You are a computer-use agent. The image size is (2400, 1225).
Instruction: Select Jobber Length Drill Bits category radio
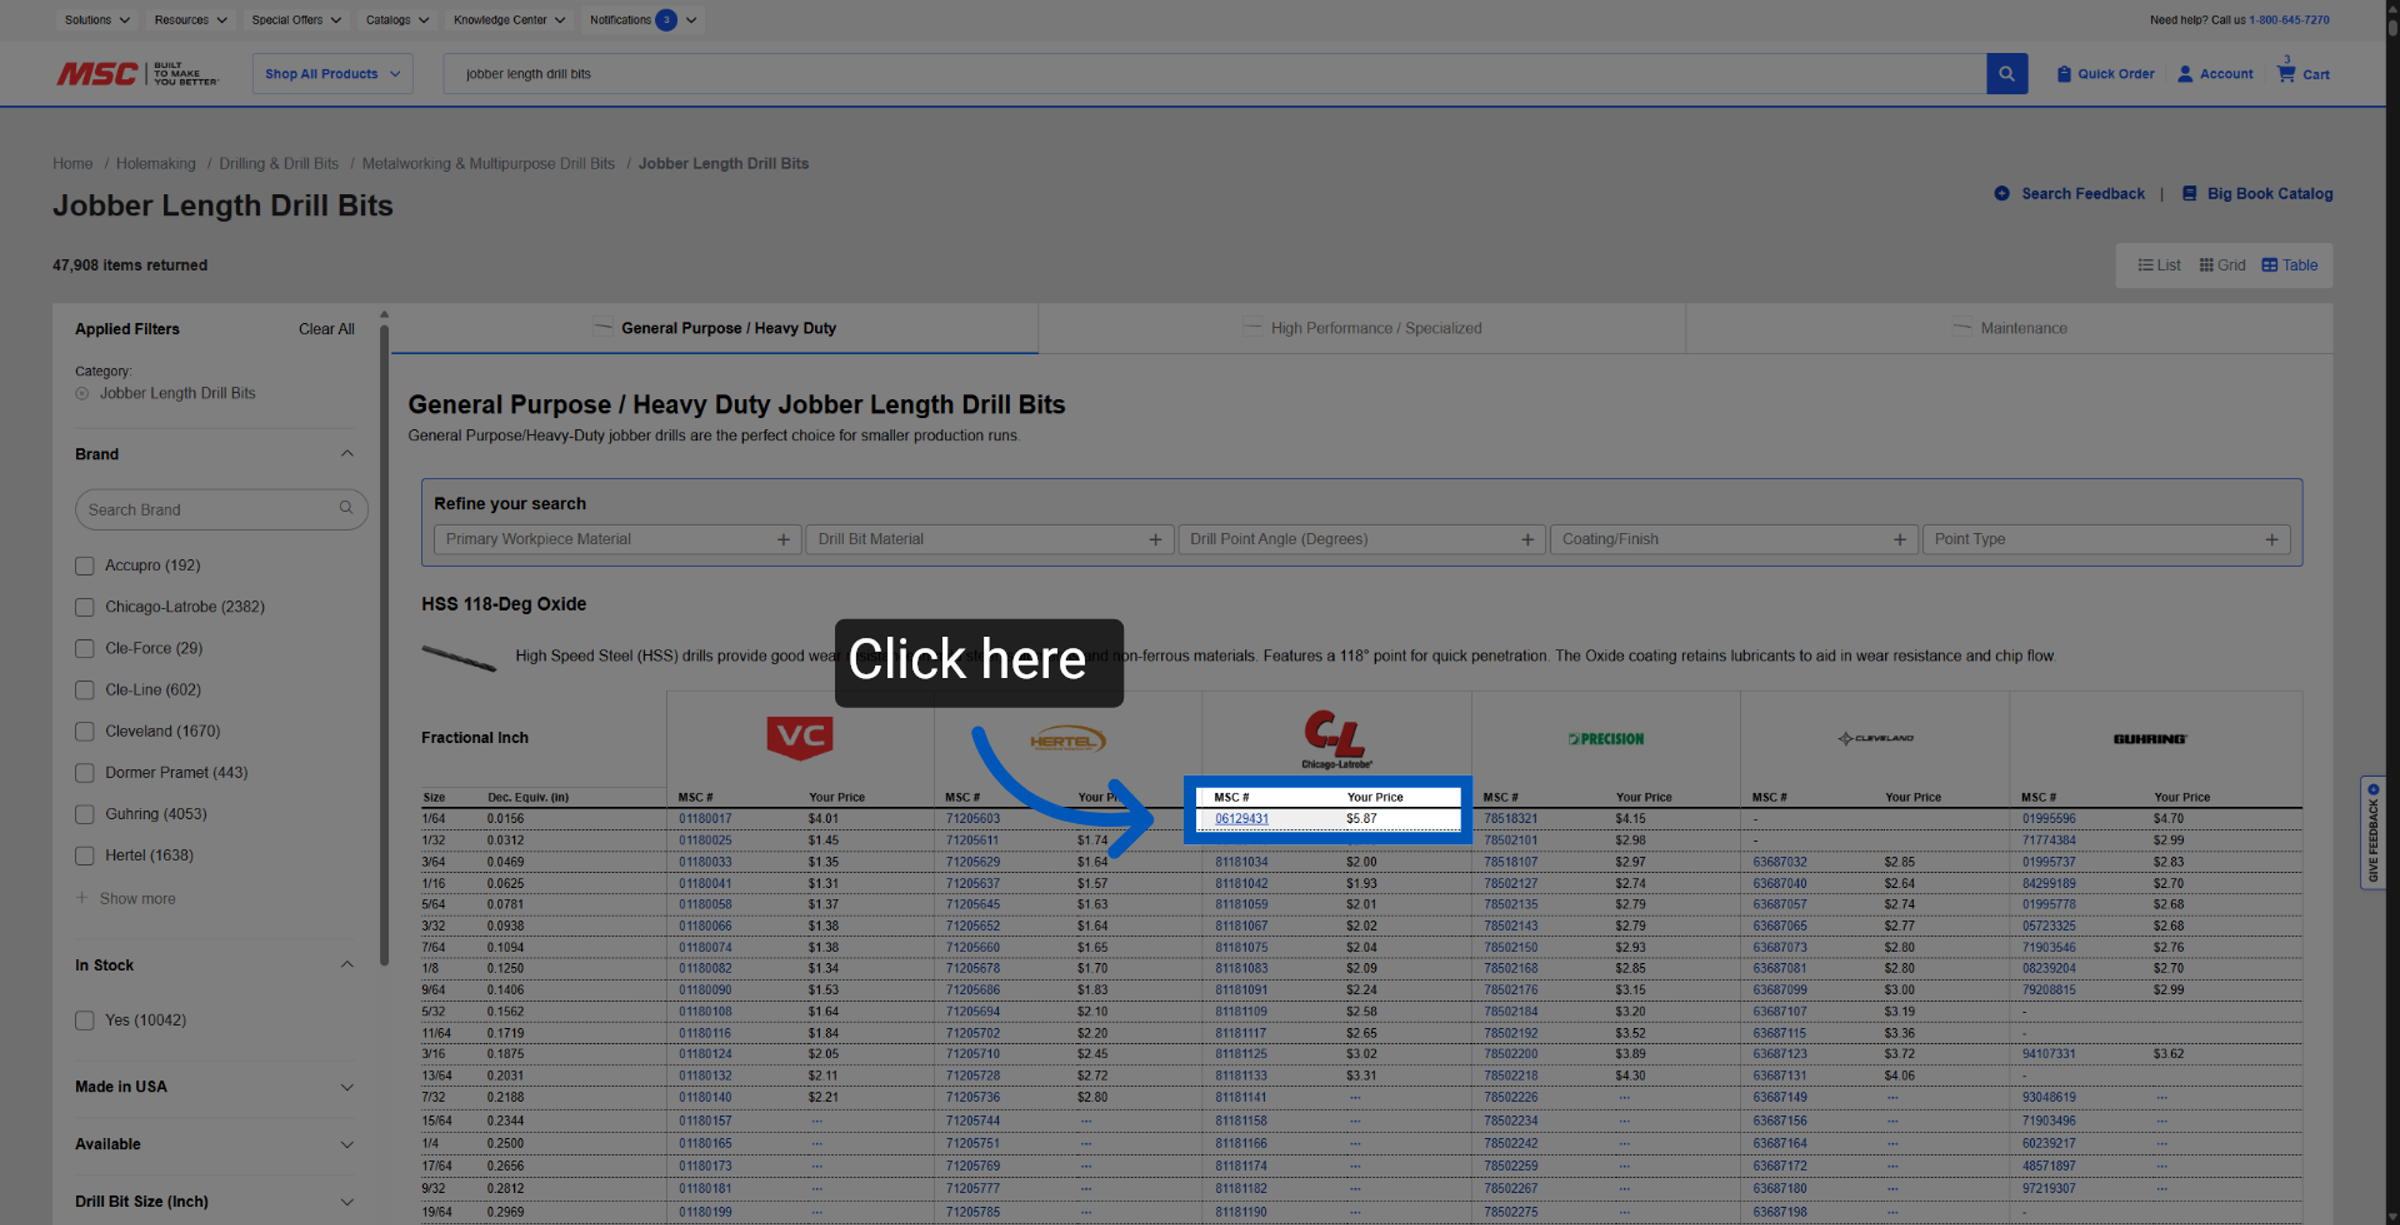(82, 394)
